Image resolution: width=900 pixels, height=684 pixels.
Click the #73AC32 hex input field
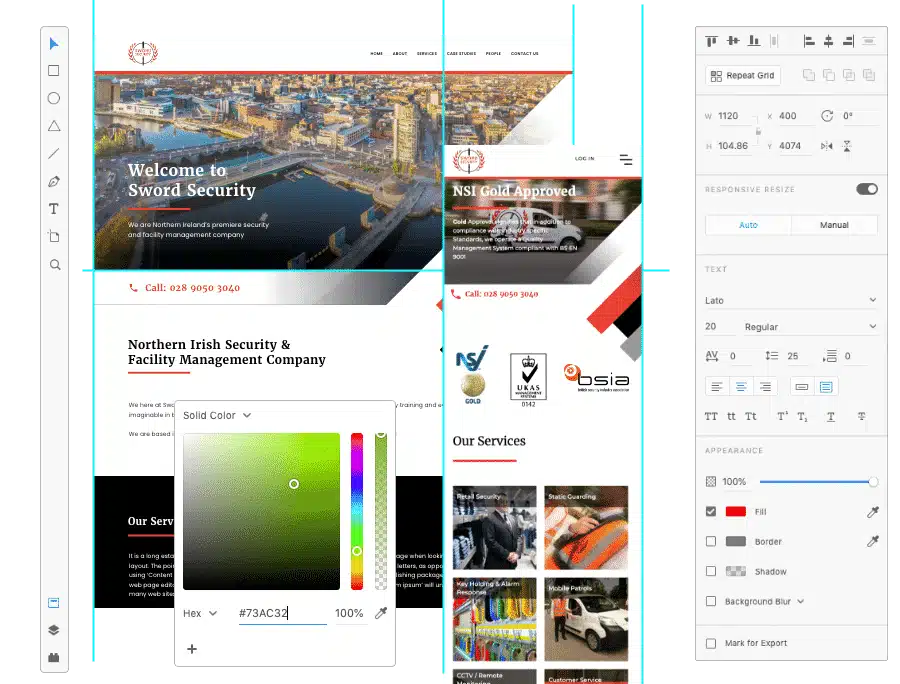[x=282, y=613]
